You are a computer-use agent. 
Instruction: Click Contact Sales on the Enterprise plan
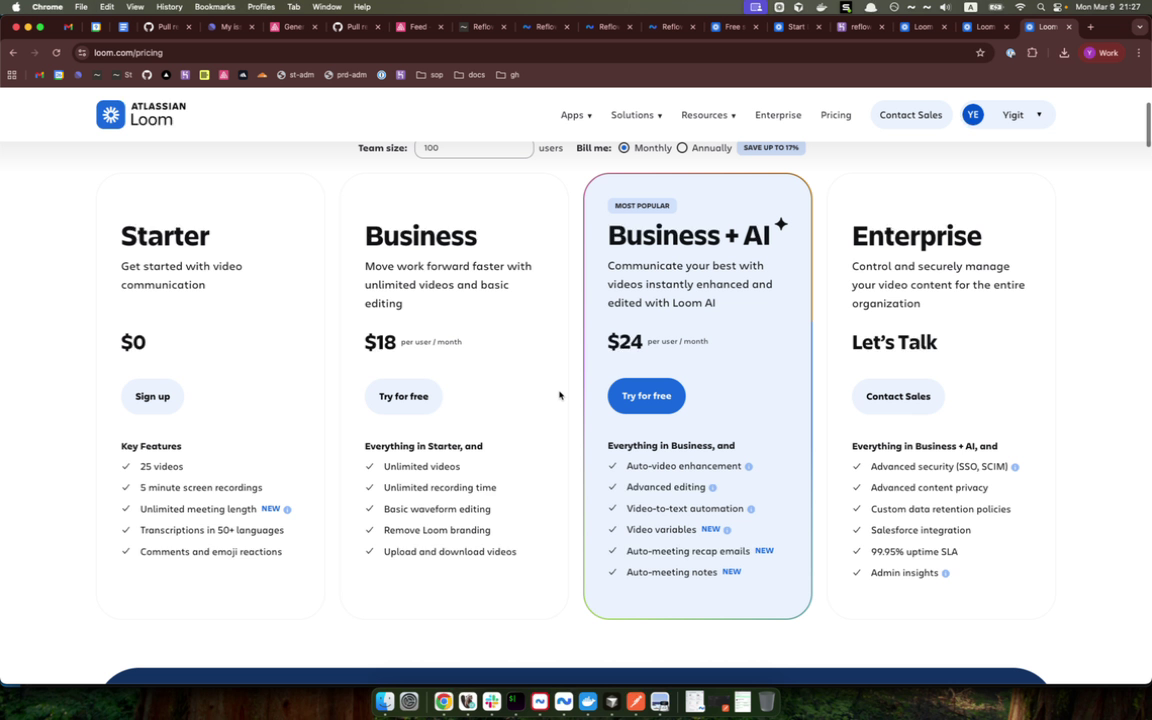[x=898, y=397]
